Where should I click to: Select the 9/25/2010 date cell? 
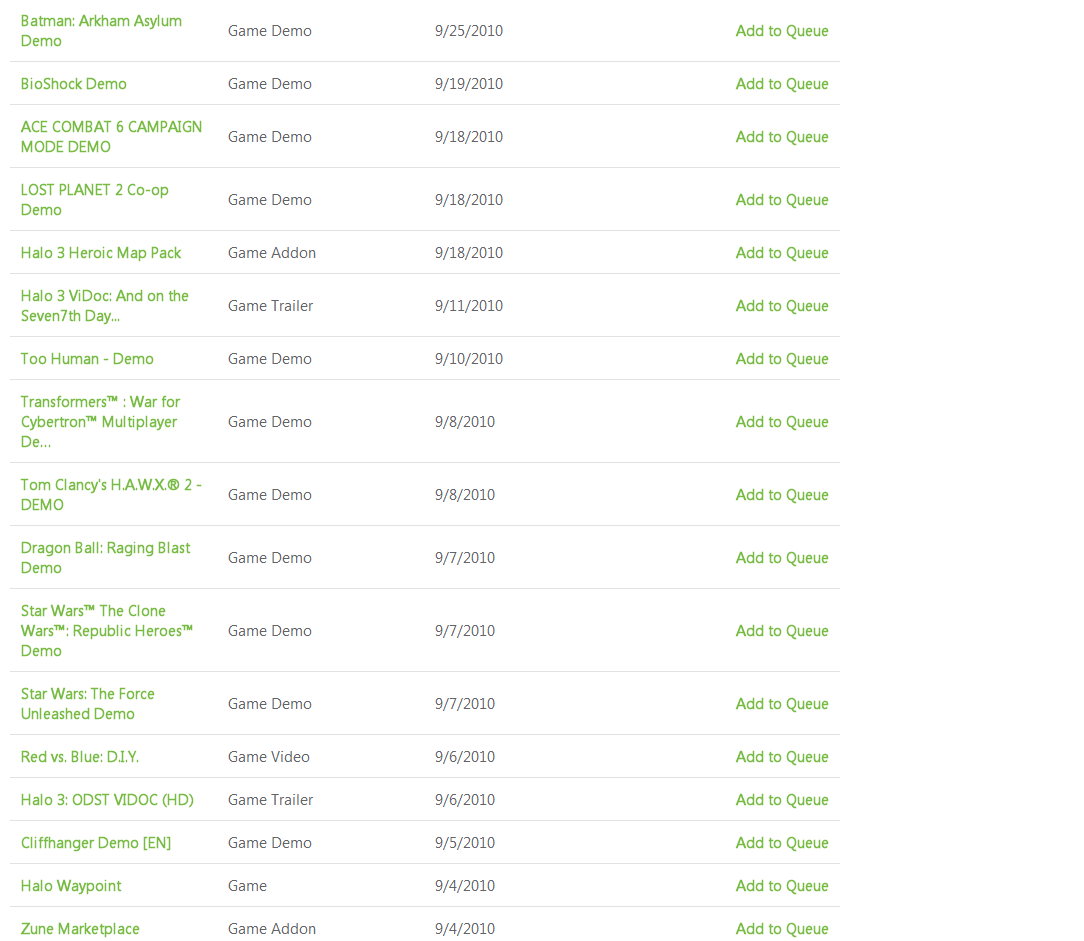tap(469, 31)
